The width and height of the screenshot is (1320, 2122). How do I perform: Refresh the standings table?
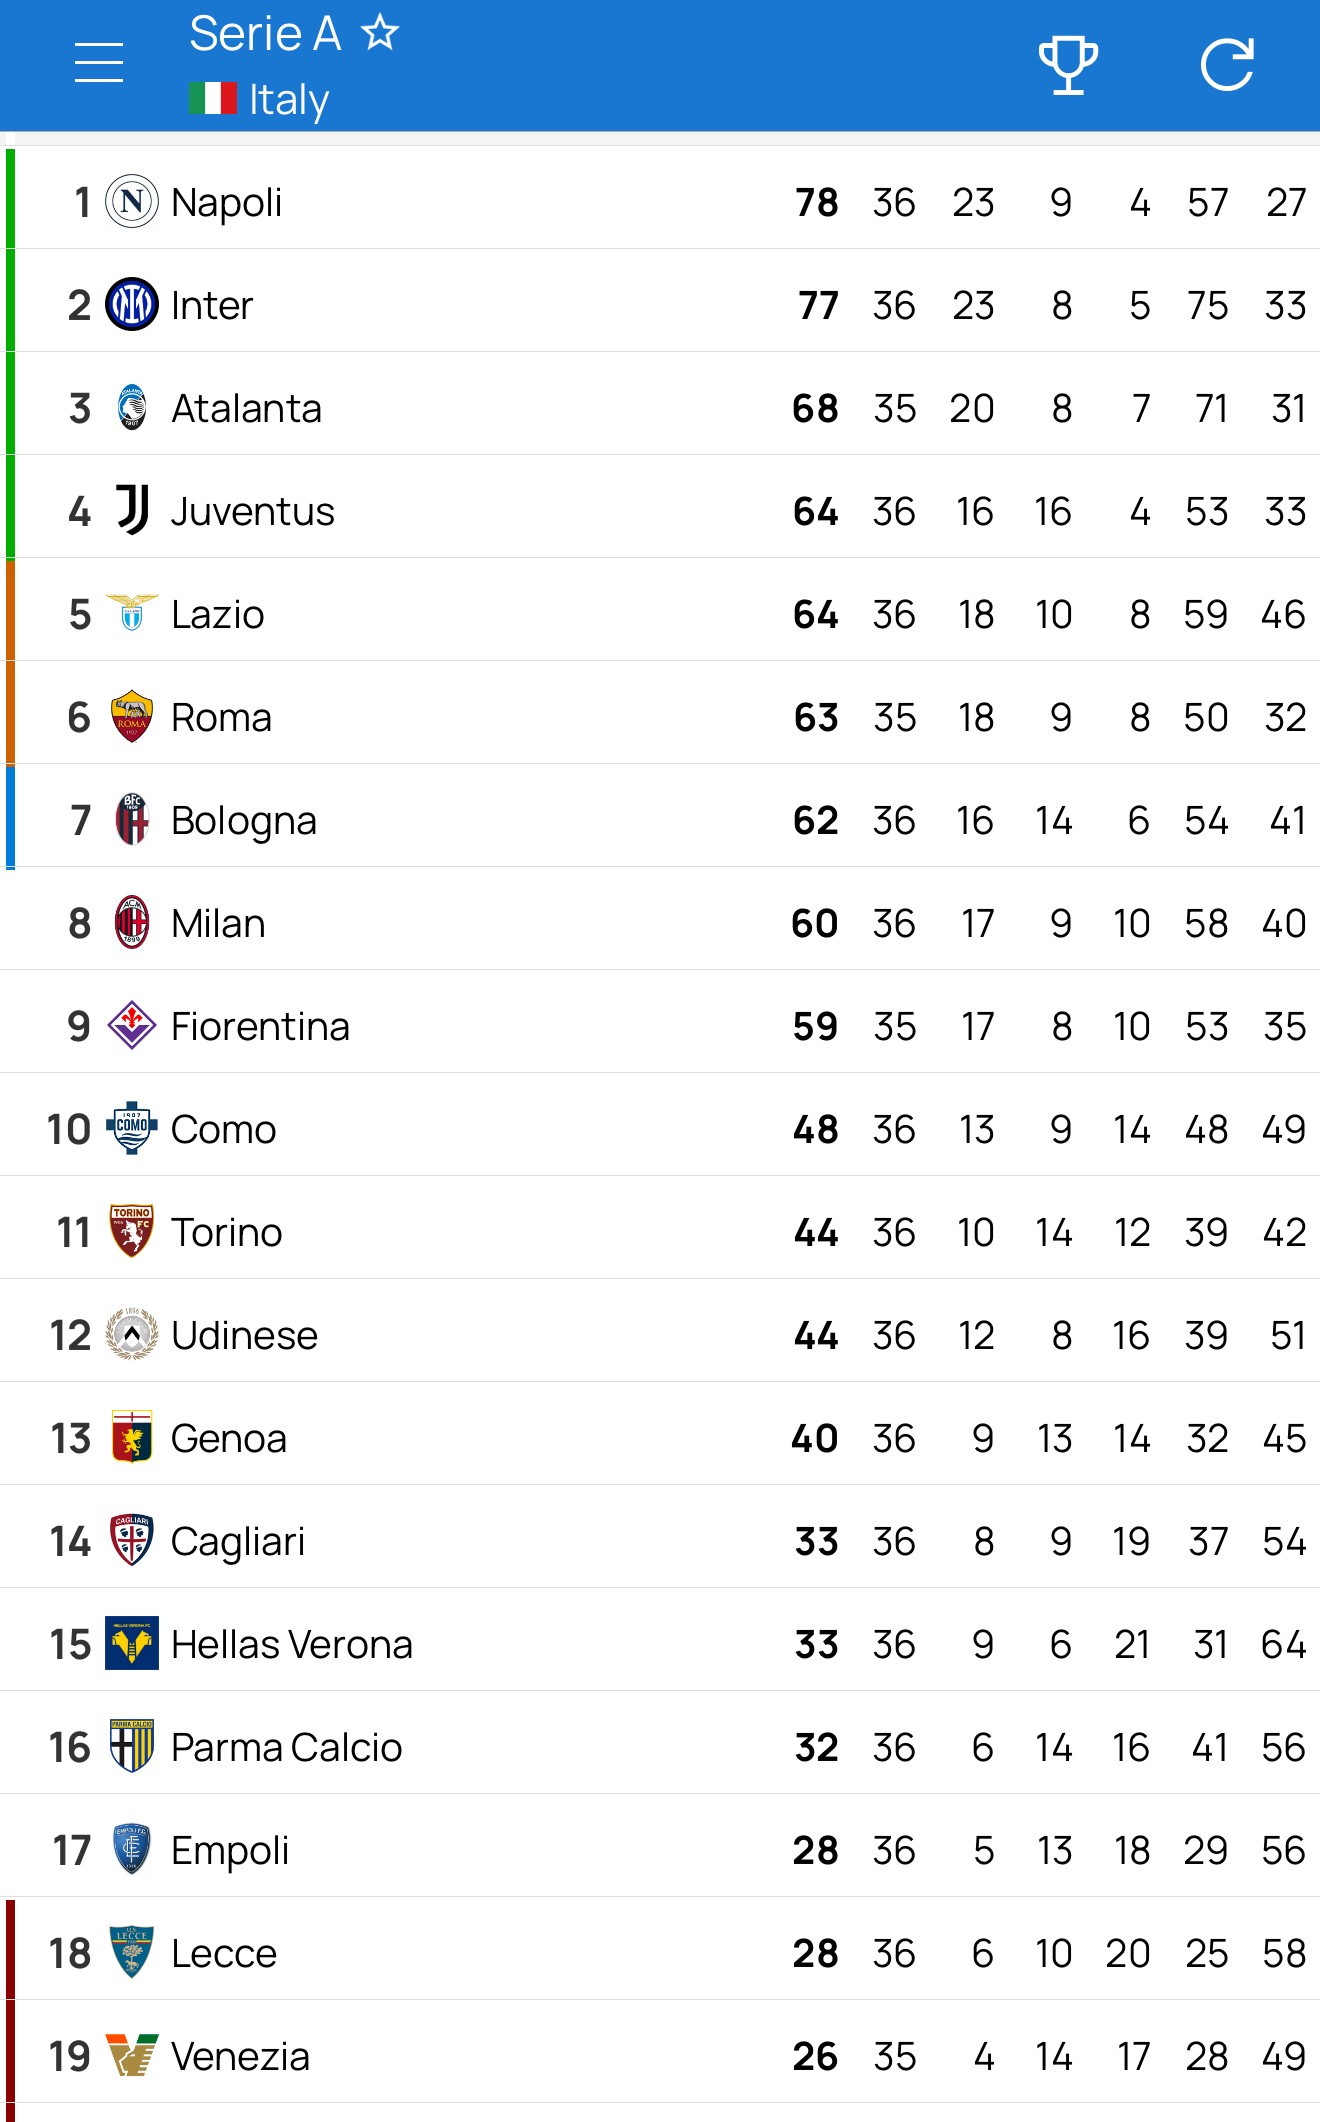click(1227, 65)
